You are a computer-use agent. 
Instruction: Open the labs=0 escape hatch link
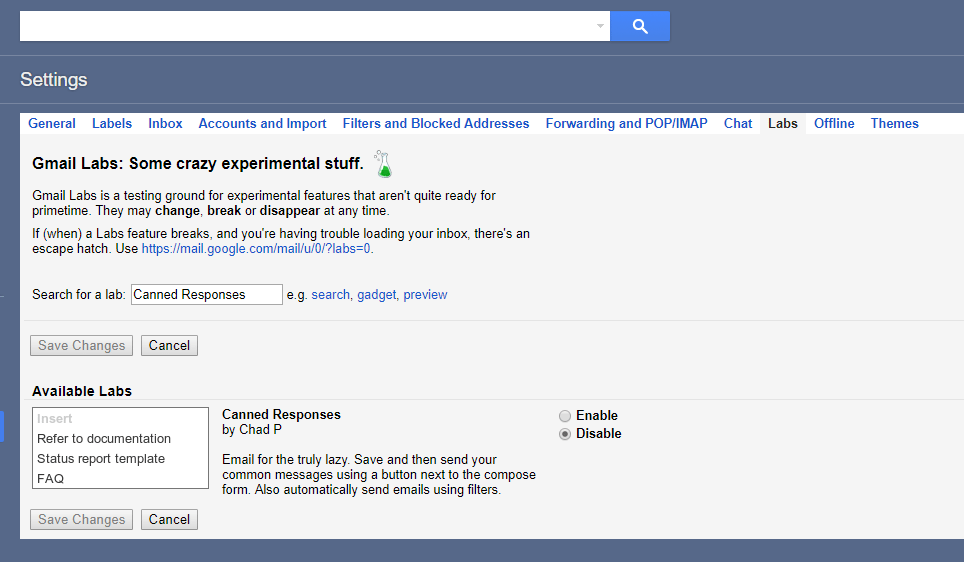pyautogui.click(x=256, y=248)
